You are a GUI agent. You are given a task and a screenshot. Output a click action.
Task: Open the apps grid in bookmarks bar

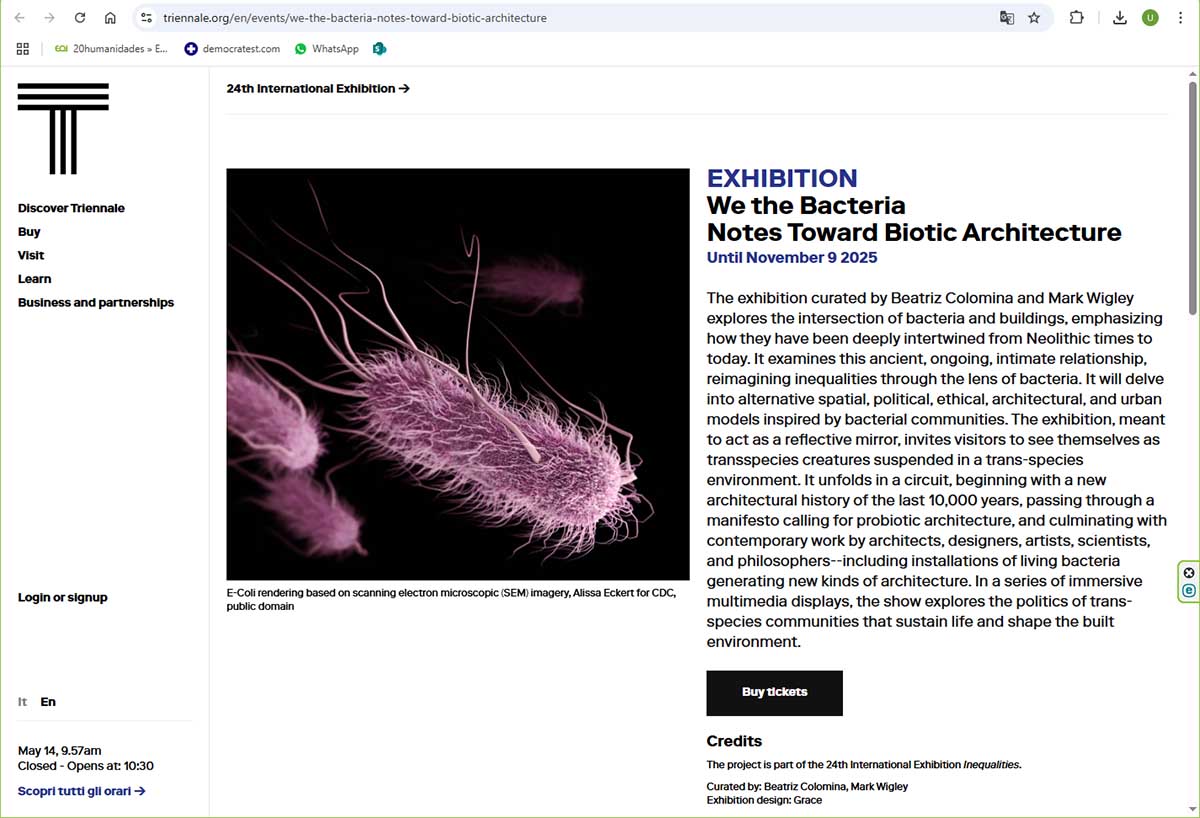[x=22, y=48]
